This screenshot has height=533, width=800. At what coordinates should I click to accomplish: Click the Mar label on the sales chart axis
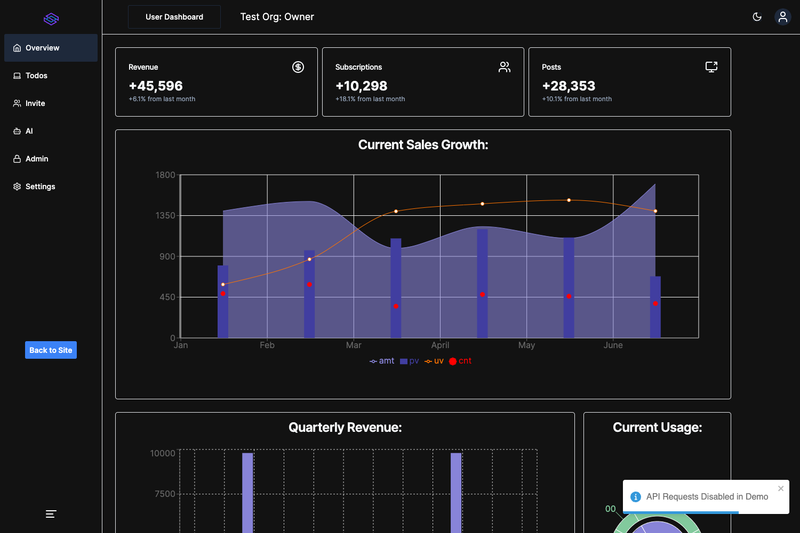tap(354, 345)
